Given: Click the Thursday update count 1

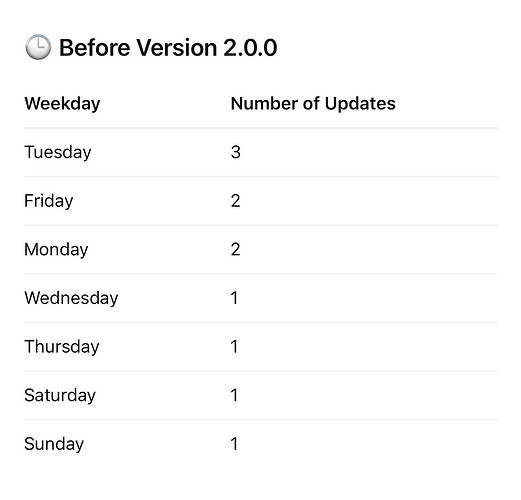Looking at the screenshot, I should click(234, 347).
